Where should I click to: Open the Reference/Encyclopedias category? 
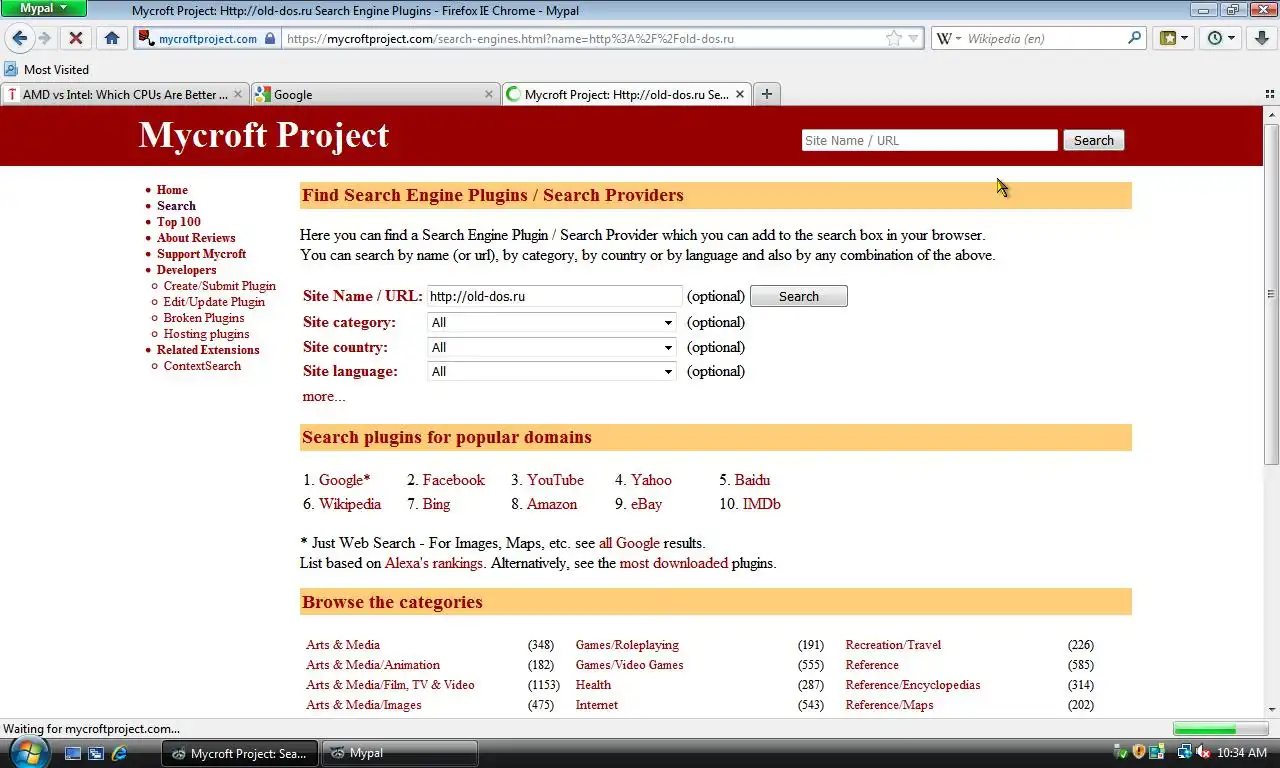[x=913, y=685]
